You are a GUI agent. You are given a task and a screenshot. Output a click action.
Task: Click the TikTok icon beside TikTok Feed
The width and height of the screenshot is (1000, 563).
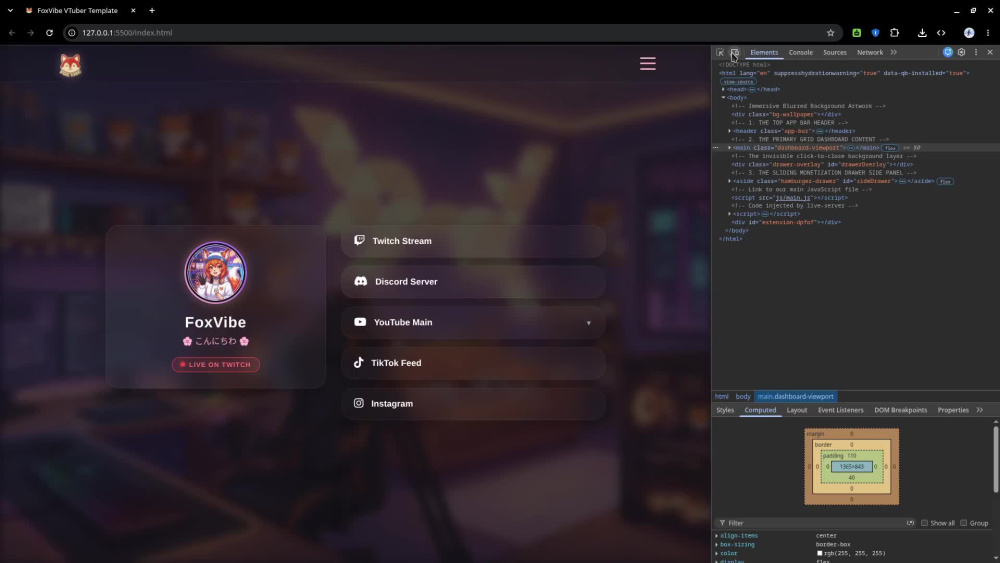pos(358,362)
